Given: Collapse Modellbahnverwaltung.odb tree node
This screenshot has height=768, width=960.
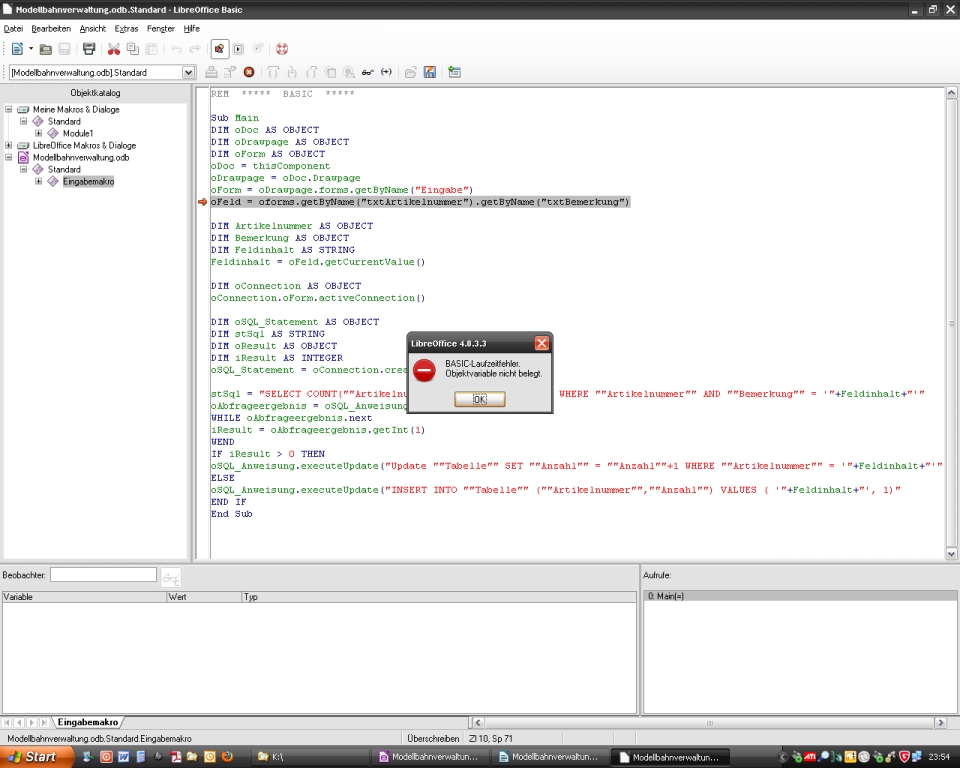Looking at the screenshot, I should coord(9,157).
